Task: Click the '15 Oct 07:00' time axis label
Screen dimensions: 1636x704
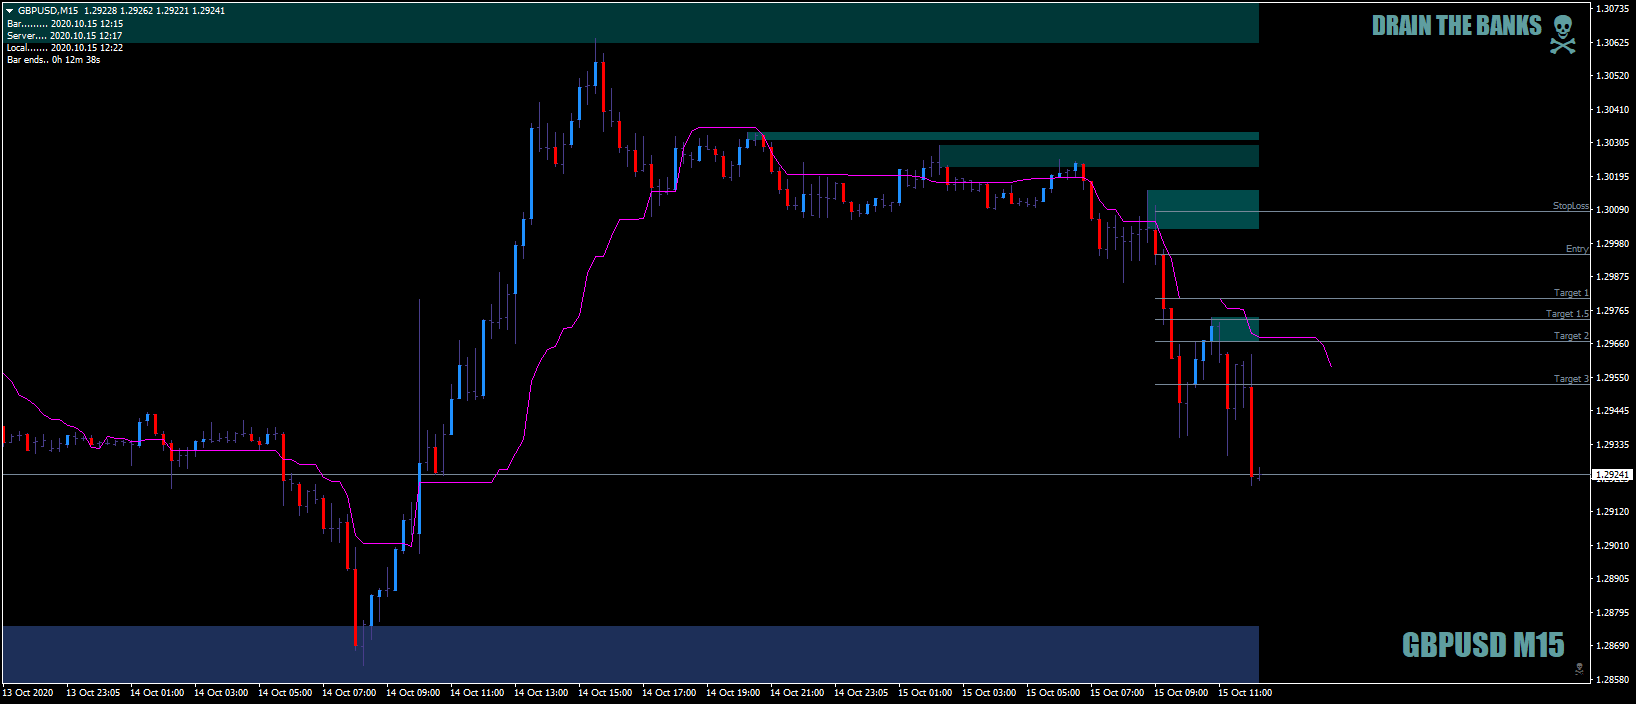Action: tap(1117, 692)
